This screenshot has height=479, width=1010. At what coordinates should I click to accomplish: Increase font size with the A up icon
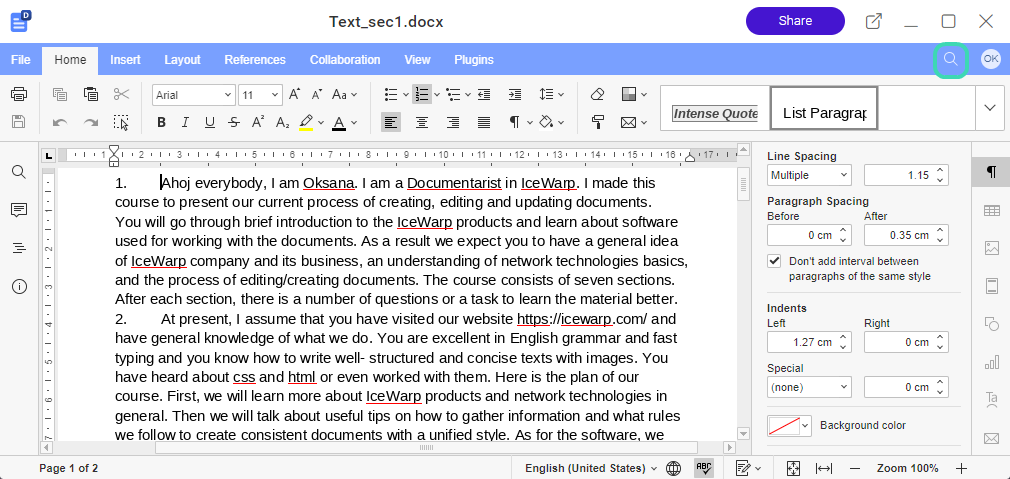click(x=294, y=95)
